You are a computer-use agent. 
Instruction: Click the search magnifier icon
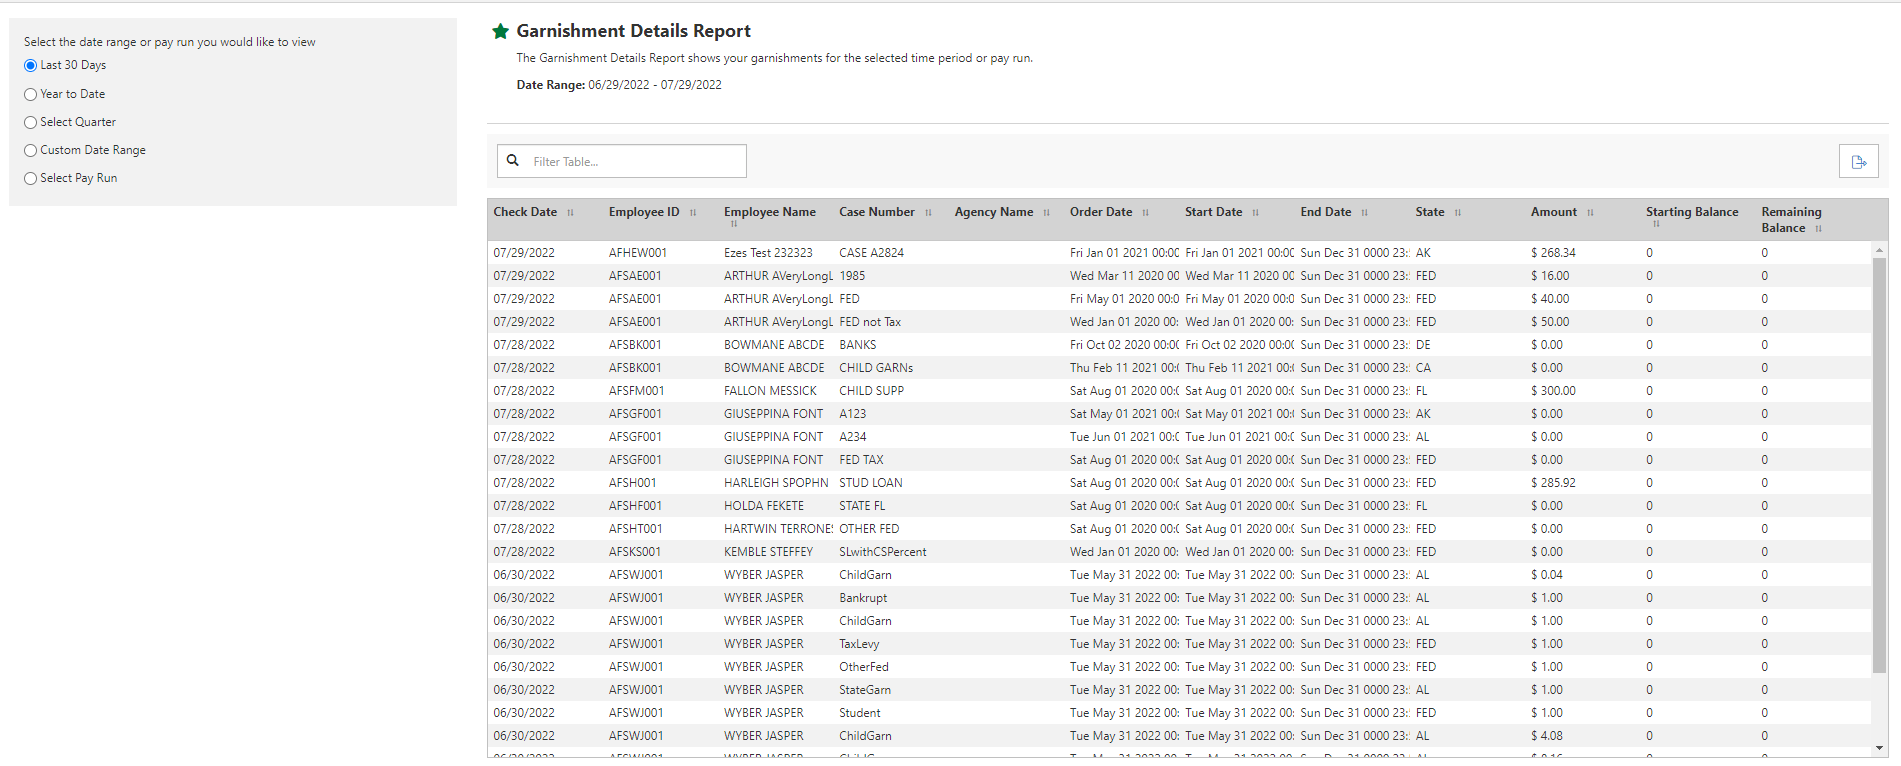pyautogui.click(x=513, y=160)
